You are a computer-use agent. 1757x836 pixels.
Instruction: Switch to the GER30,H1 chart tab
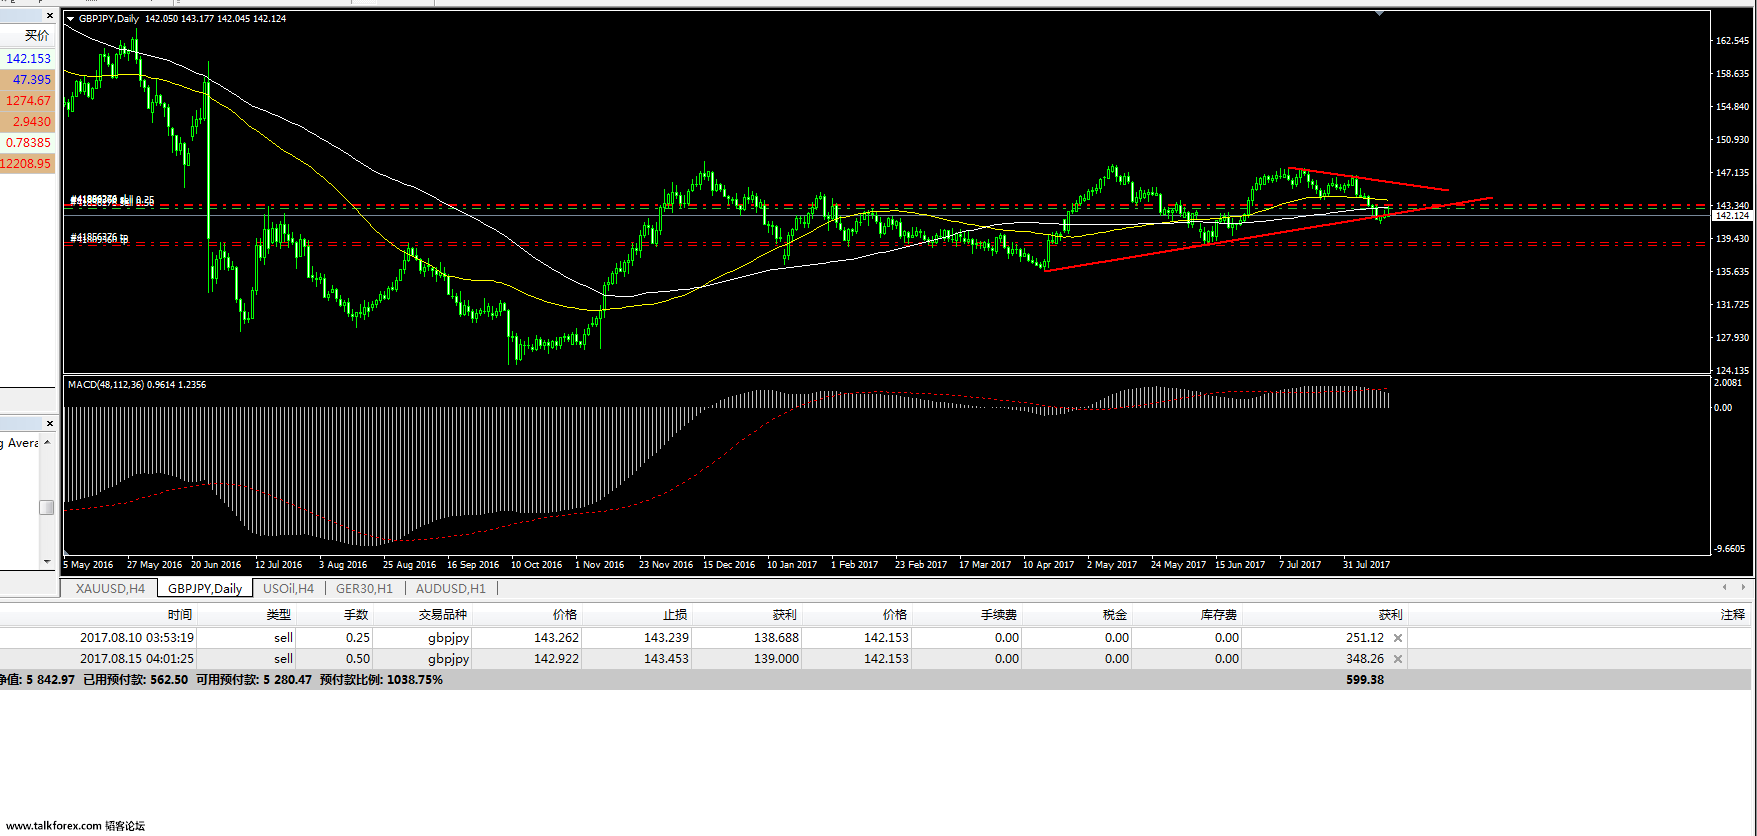click(364, 589)
